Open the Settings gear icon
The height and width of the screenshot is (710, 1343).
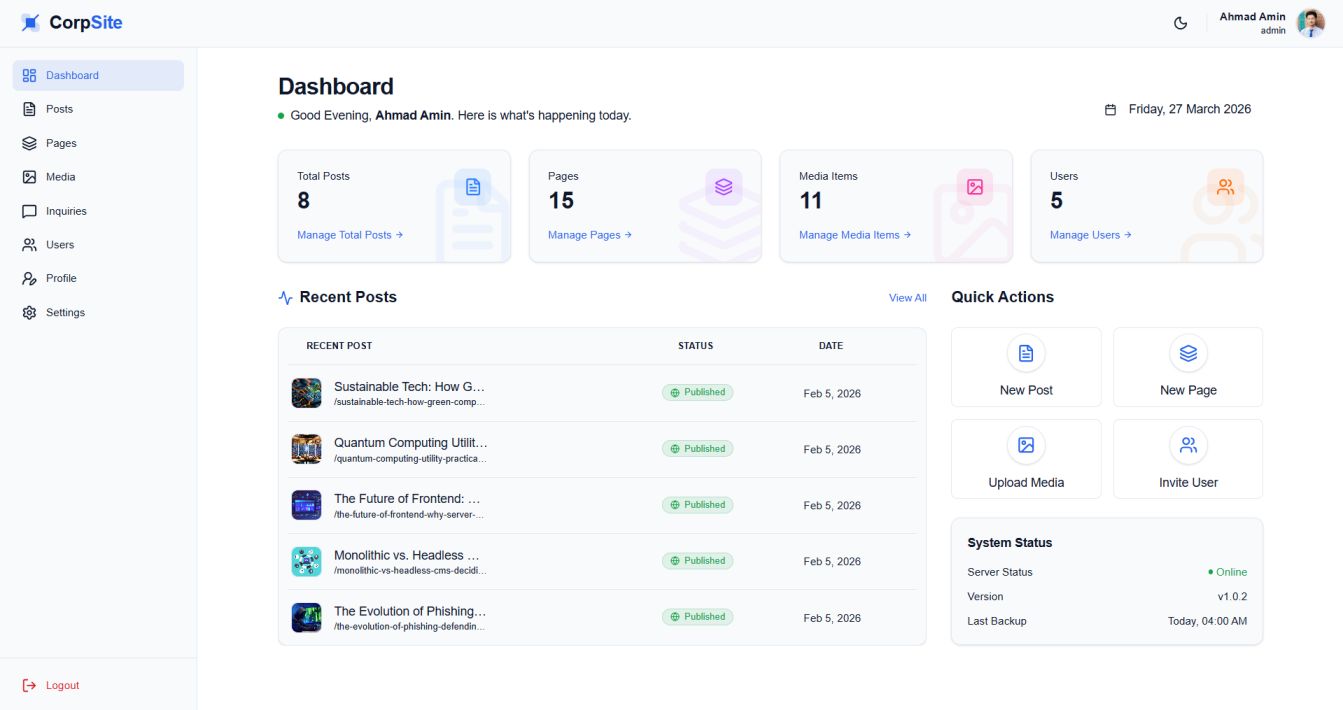tap(29, 312)
